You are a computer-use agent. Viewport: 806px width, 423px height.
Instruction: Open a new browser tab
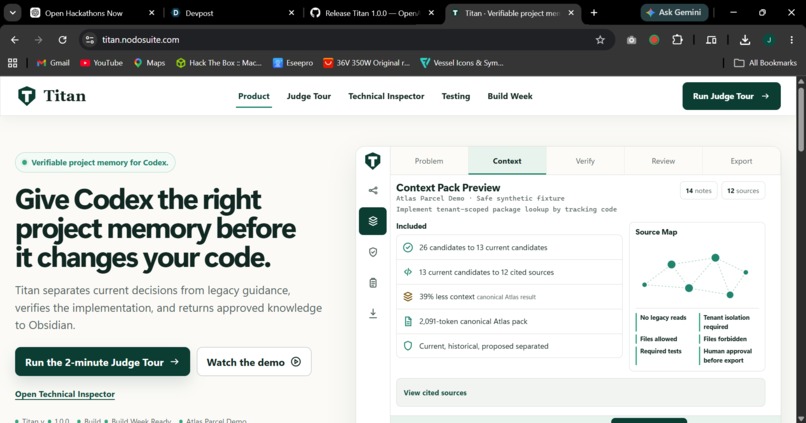pyautogui.click(x=594, y=13)
